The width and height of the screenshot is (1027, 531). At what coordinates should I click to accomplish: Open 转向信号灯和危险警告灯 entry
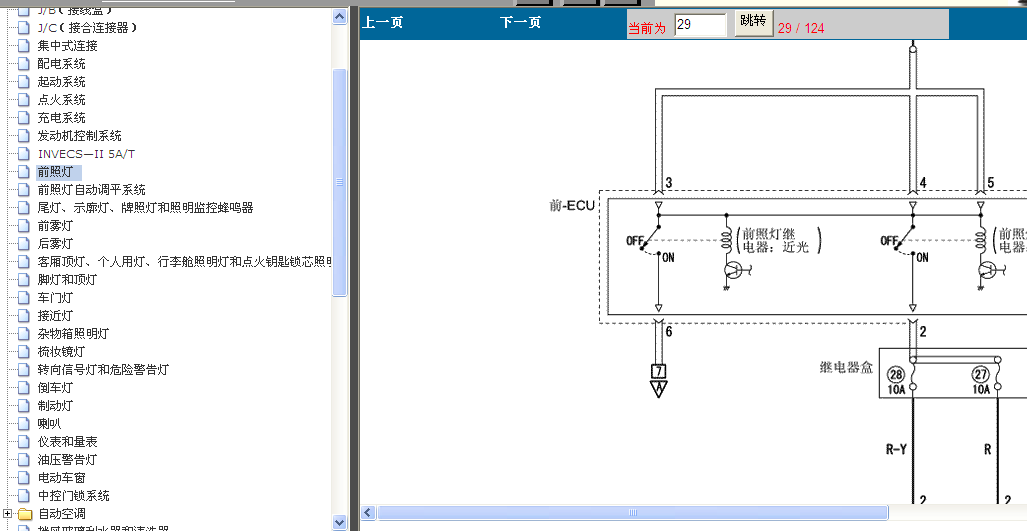coord(103,370)
